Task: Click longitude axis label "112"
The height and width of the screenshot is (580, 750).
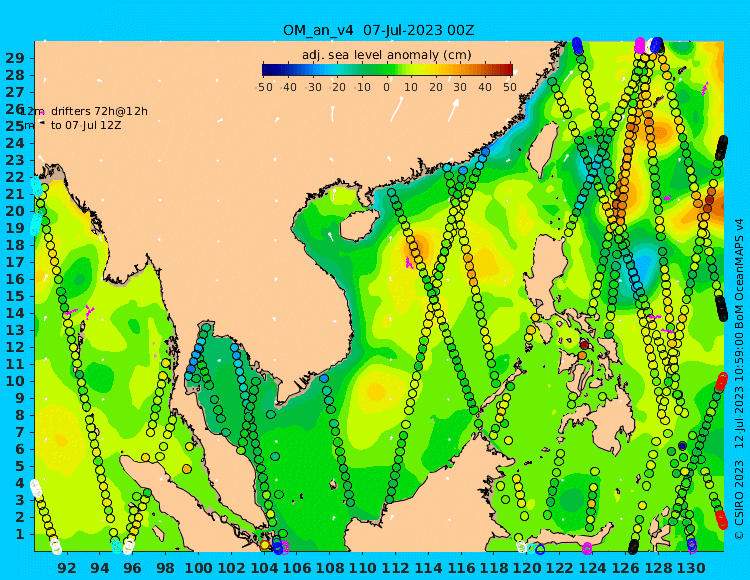Action: point(395,568)
